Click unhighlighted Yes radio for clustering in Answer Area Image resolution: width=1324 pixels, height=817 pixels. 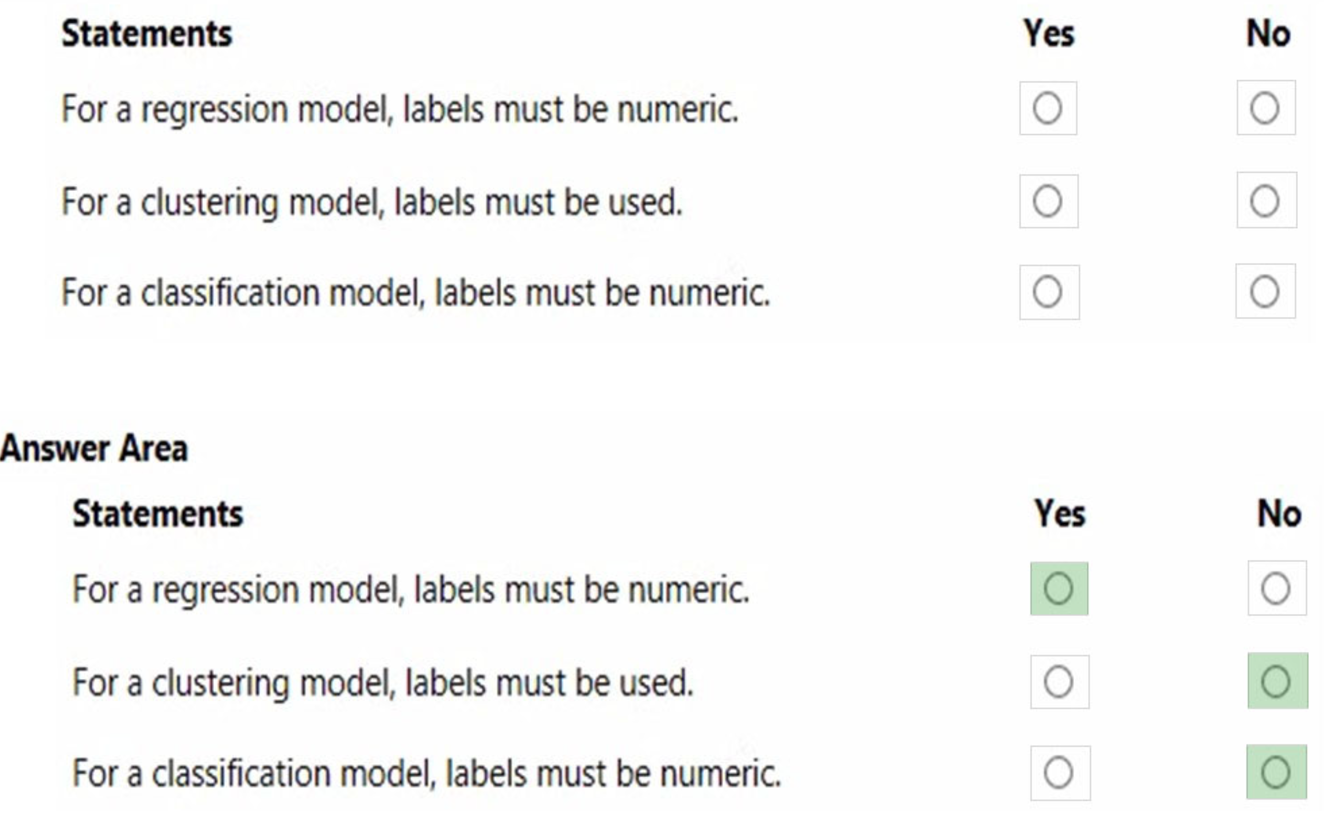point(1058,682)
